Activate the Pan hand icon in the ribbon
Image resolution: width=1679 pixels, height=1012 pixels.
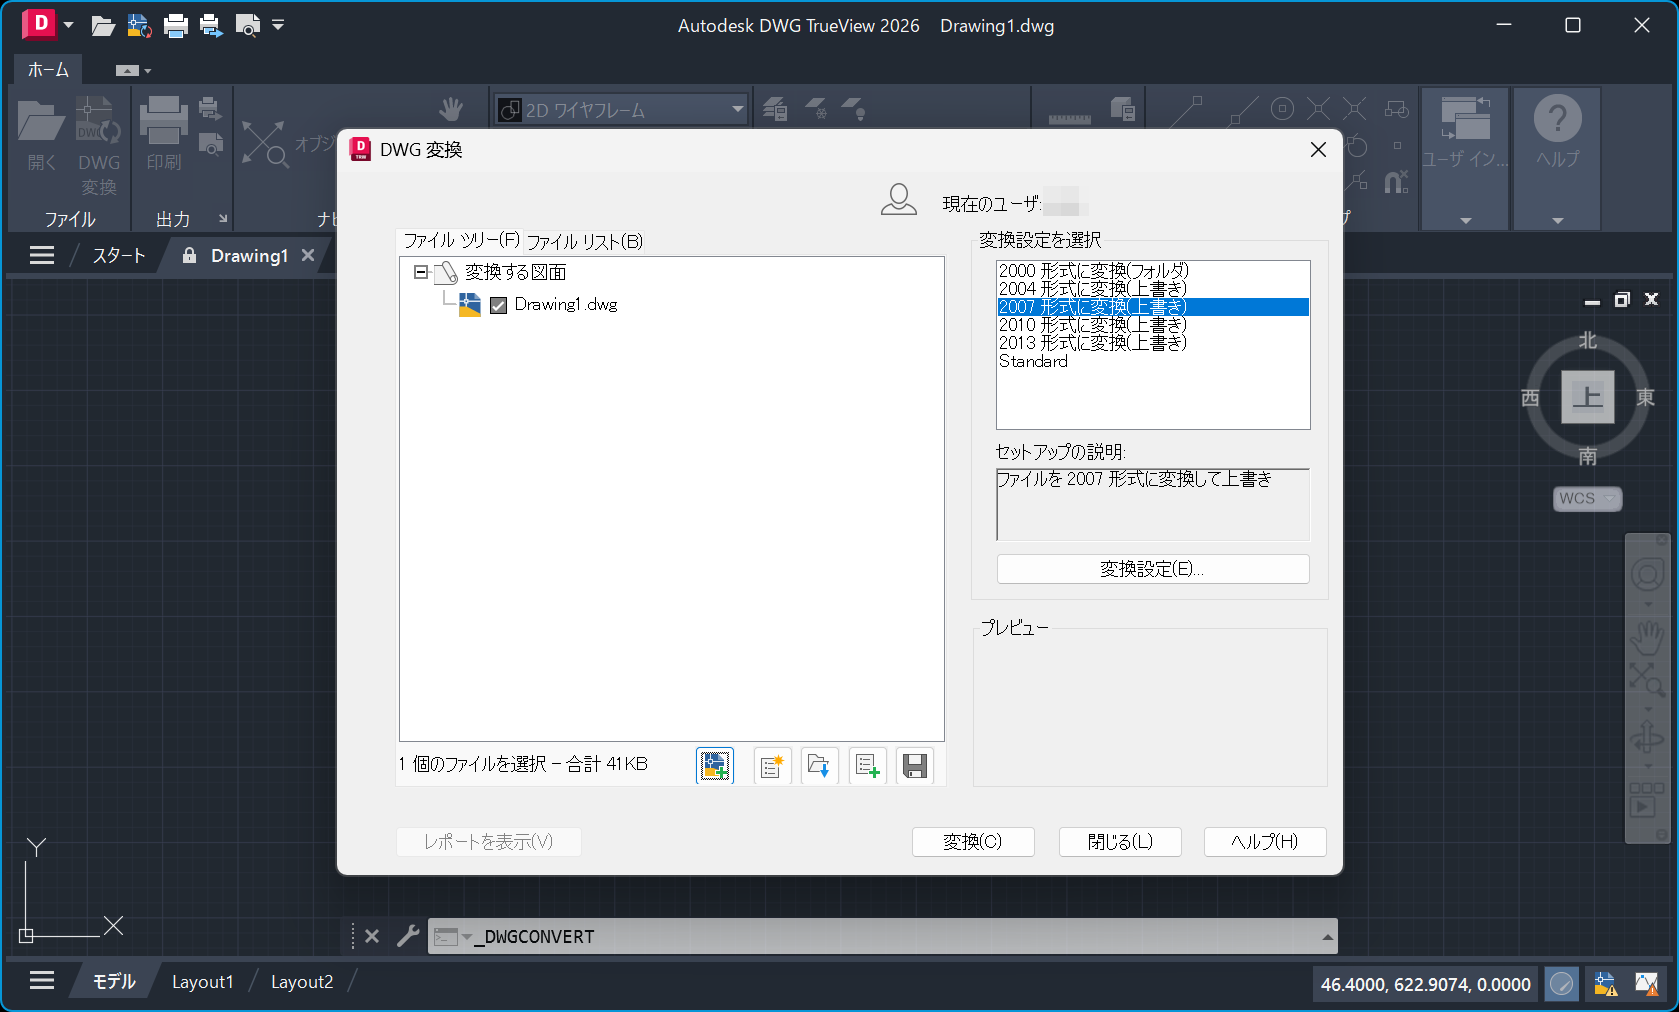click(x=452, y=108)
